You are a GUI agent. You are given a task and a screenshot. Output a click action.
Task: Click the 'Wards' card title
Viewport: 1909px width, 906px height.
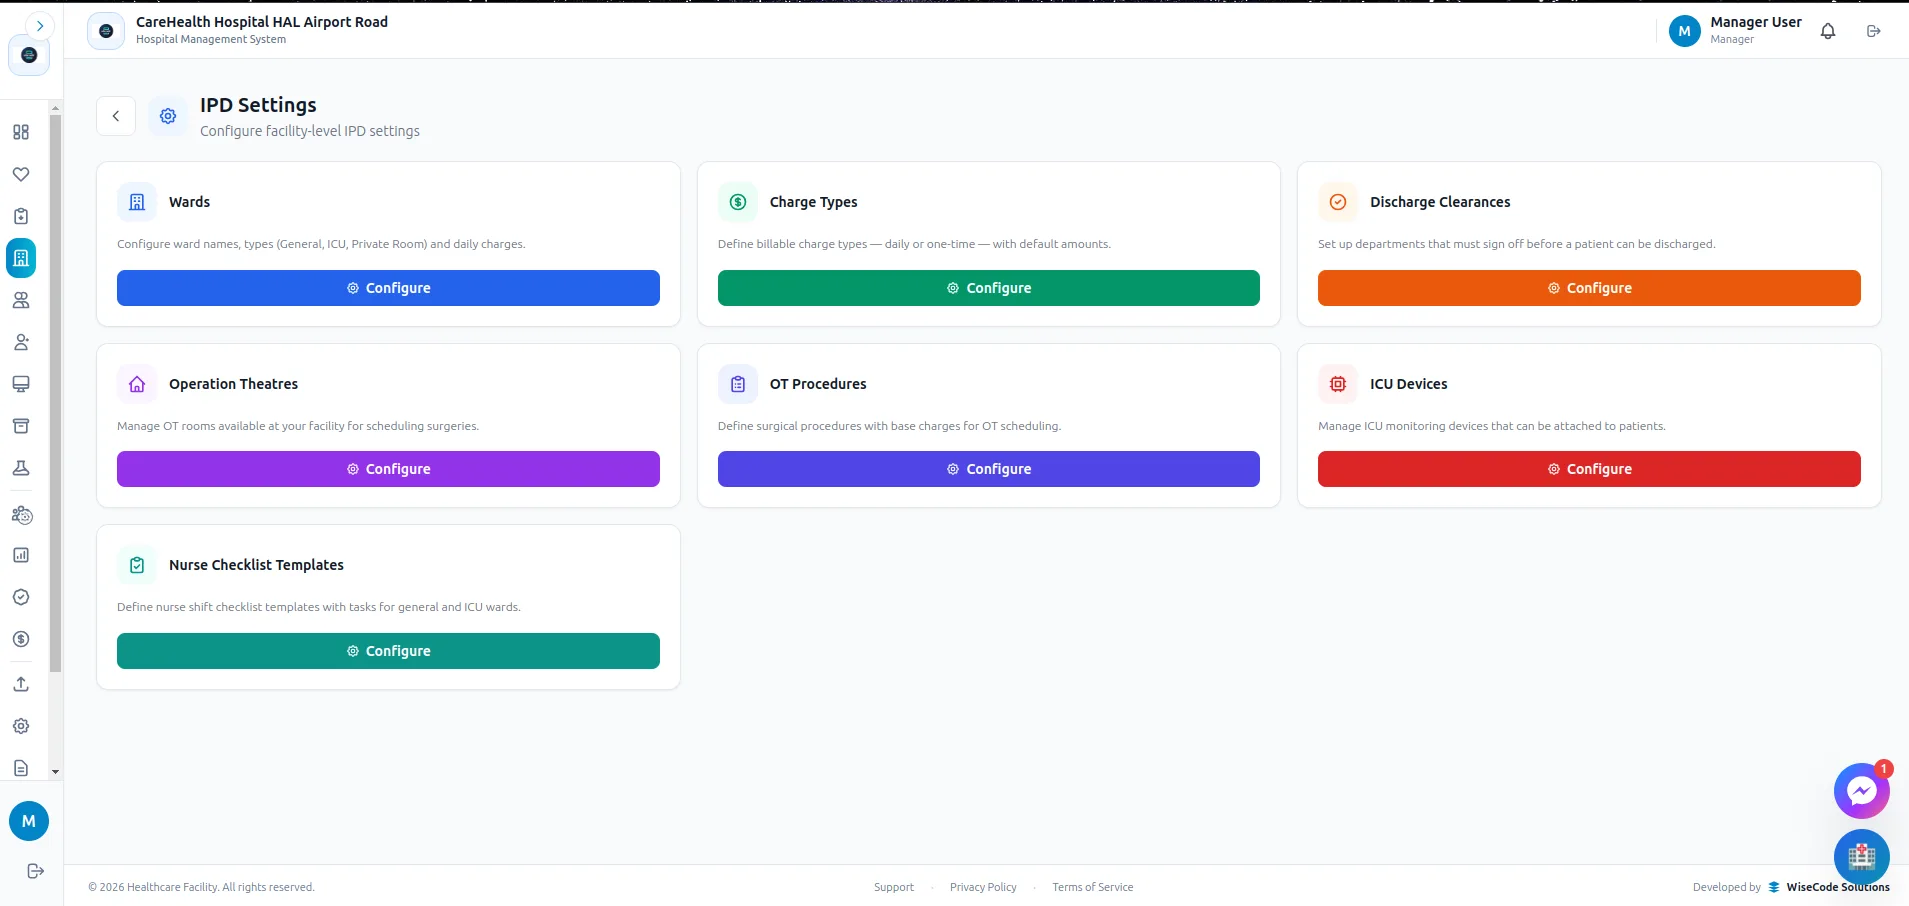(x=189, y=202)
